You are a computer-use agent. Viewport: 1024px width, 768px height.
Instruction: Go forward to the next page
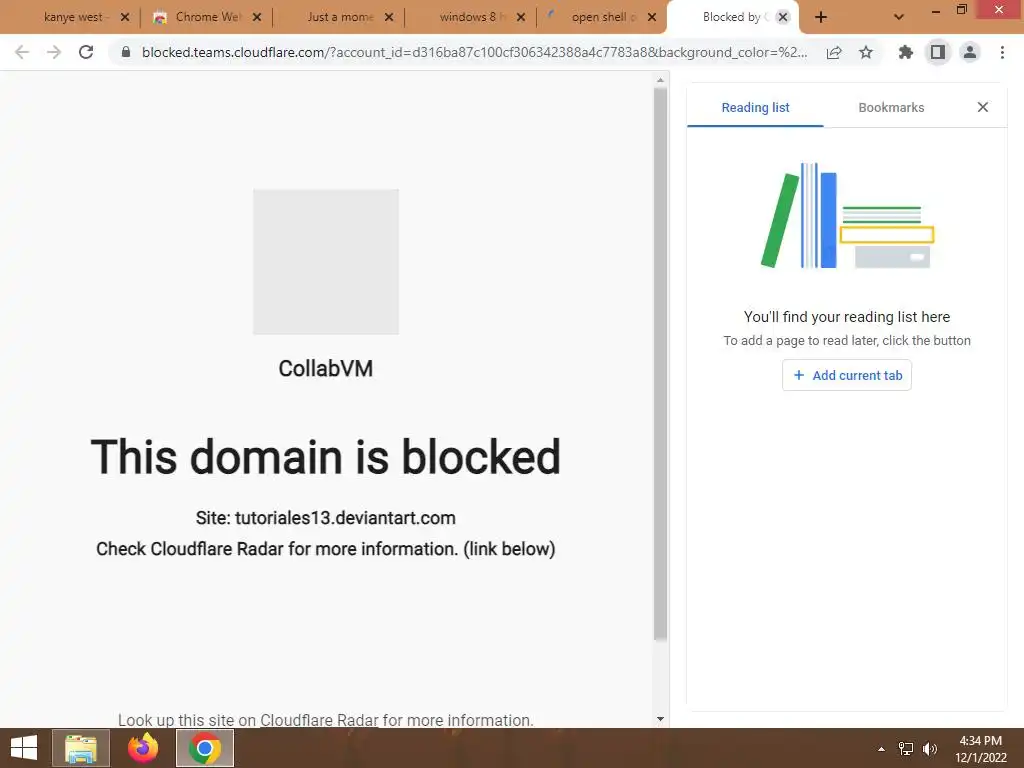click(54, 52)
